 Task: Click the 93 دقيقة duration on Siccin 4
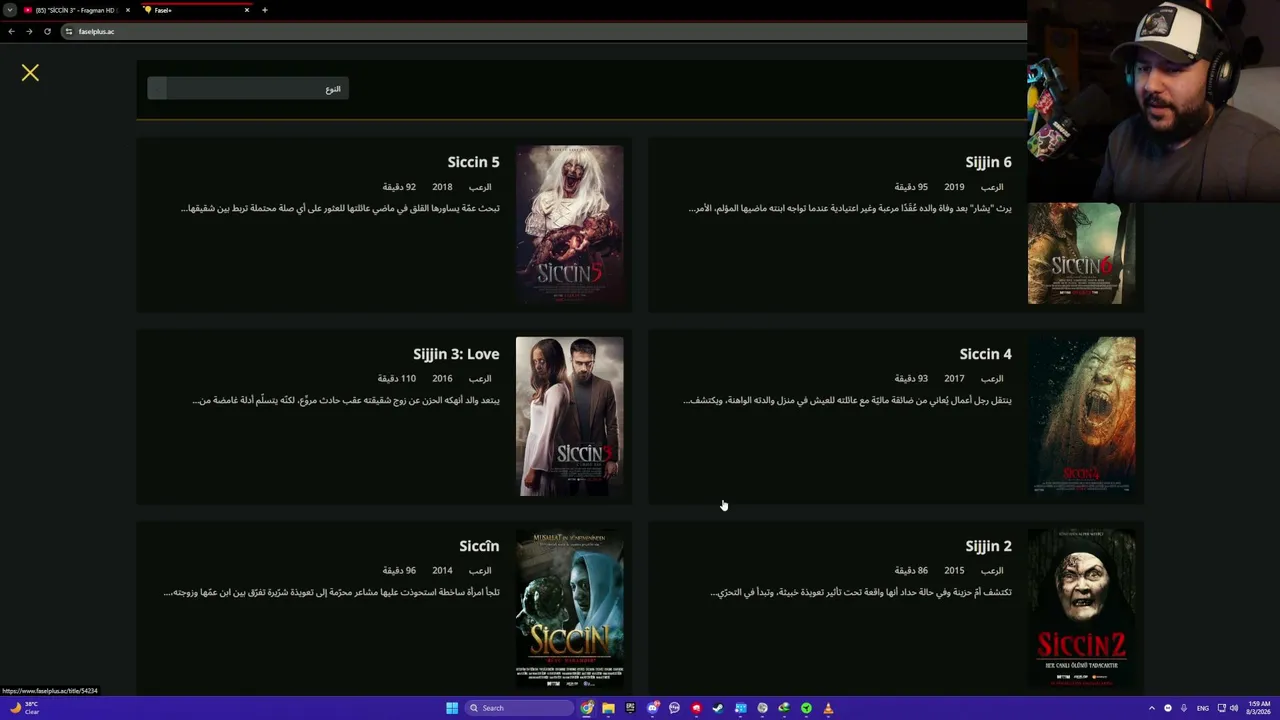coord(911,379)
